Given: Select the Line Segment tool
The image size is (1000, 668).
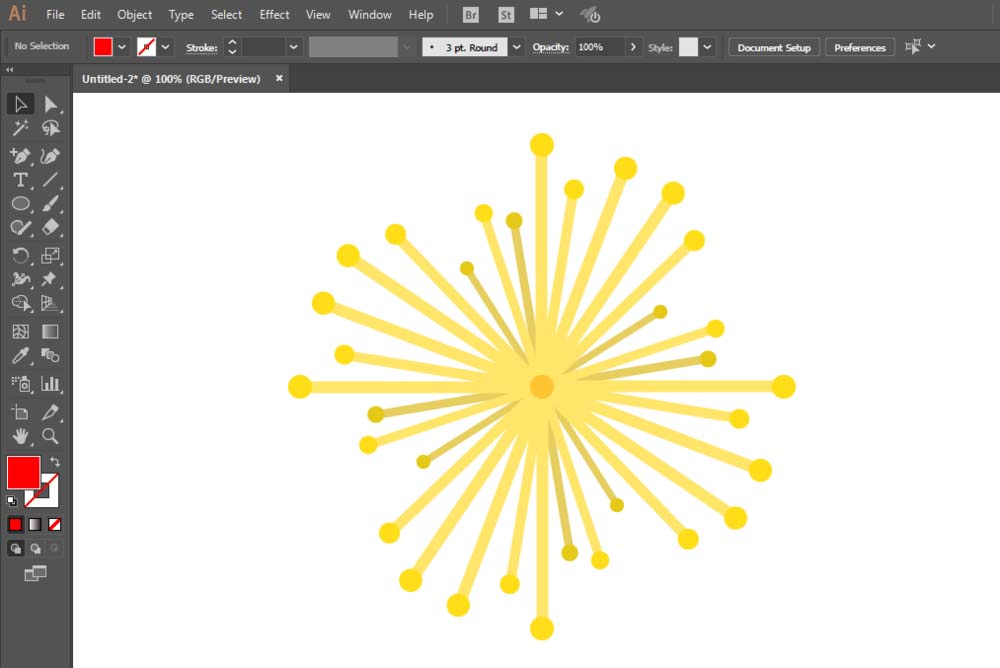Looking at the screenshot, I should coord(50,180).
